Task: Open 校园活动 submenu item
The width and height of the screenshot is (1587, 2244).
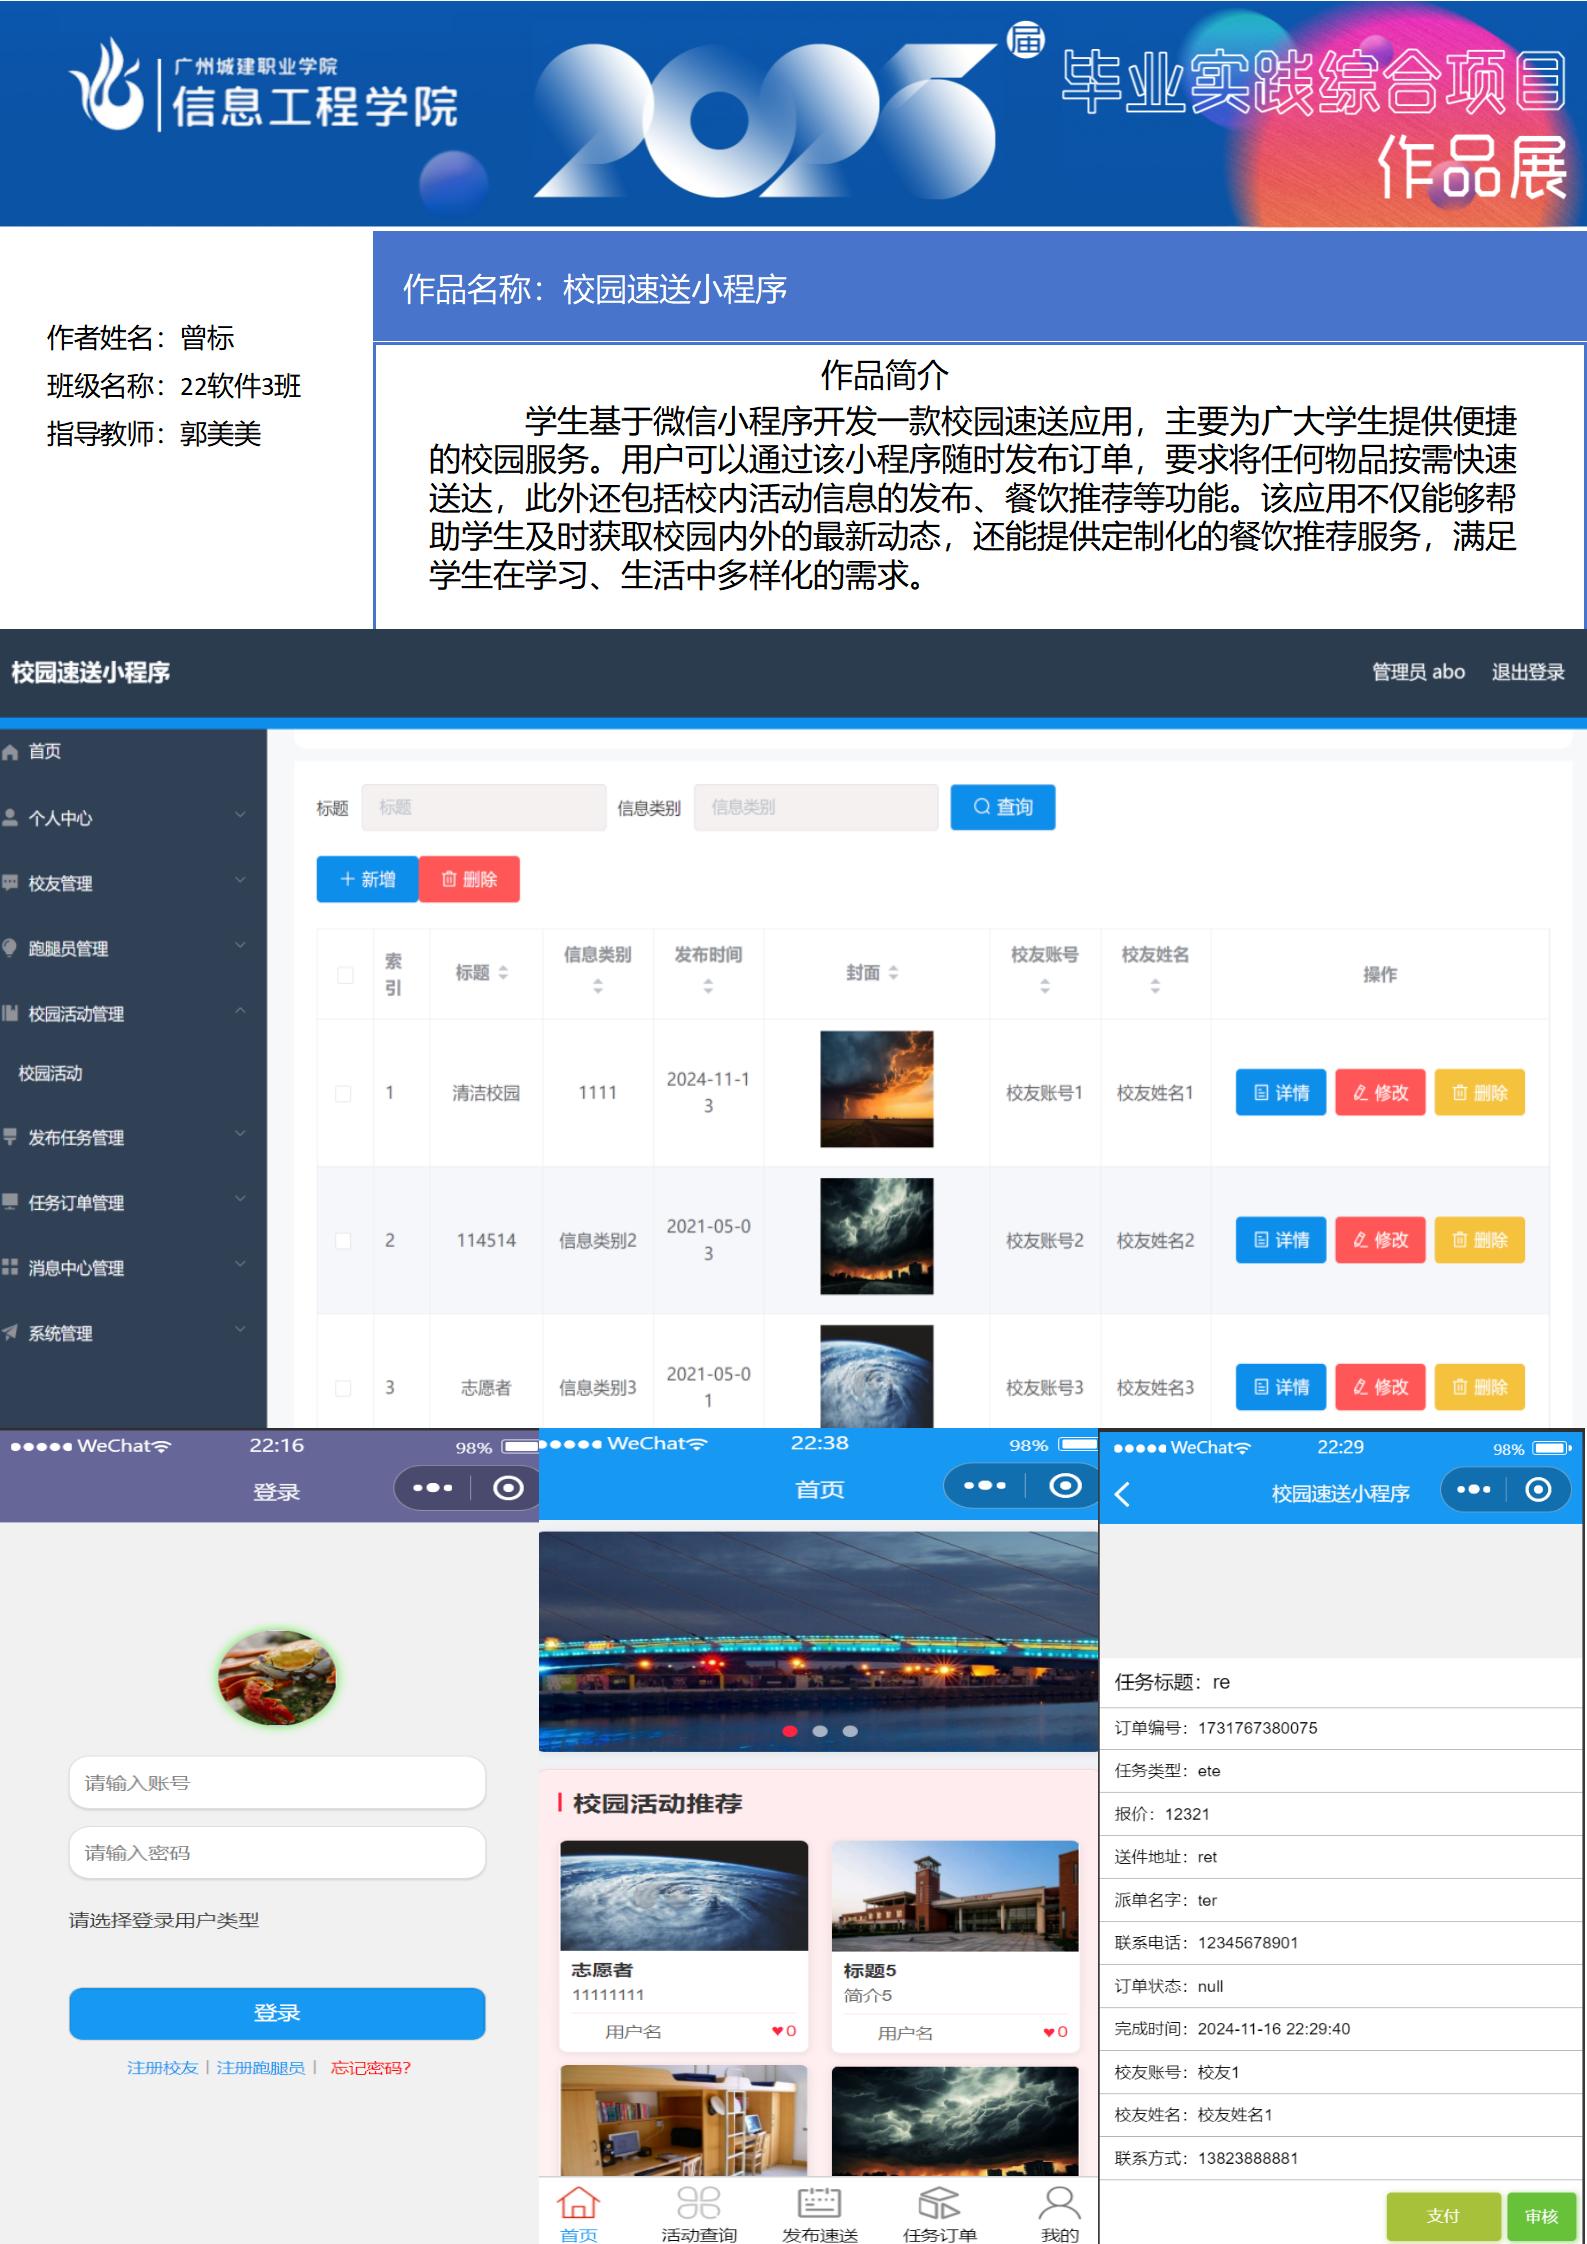Action: coord(51,1073)
